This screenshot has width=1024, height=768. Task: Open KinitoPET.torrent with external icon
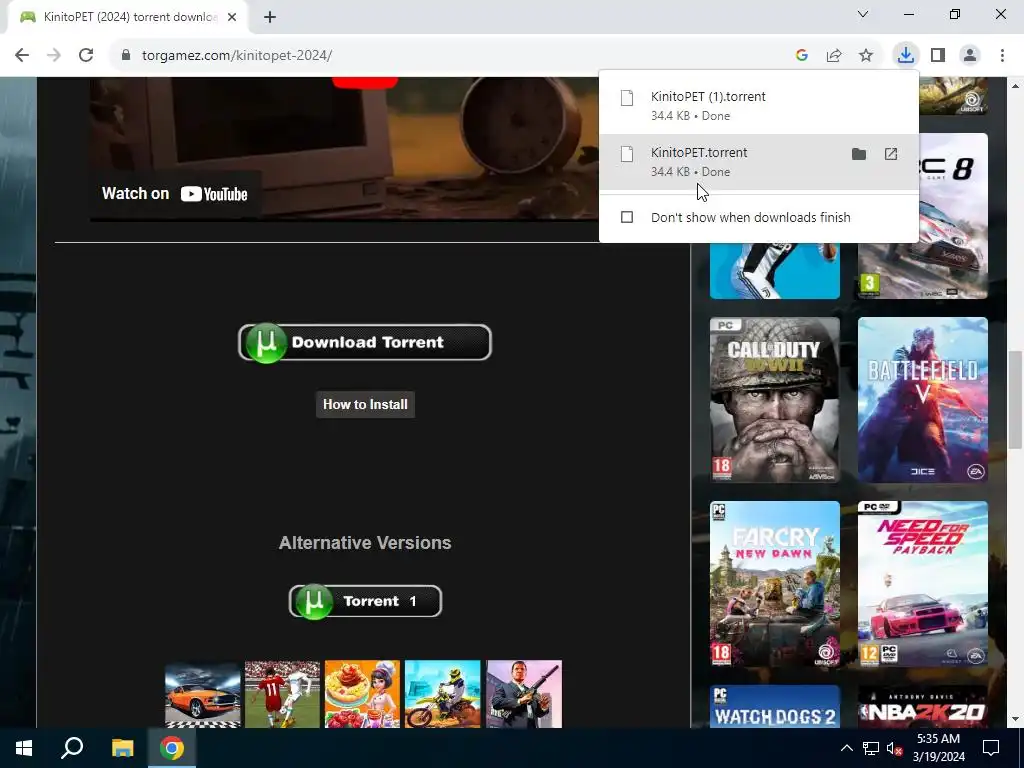891,154
